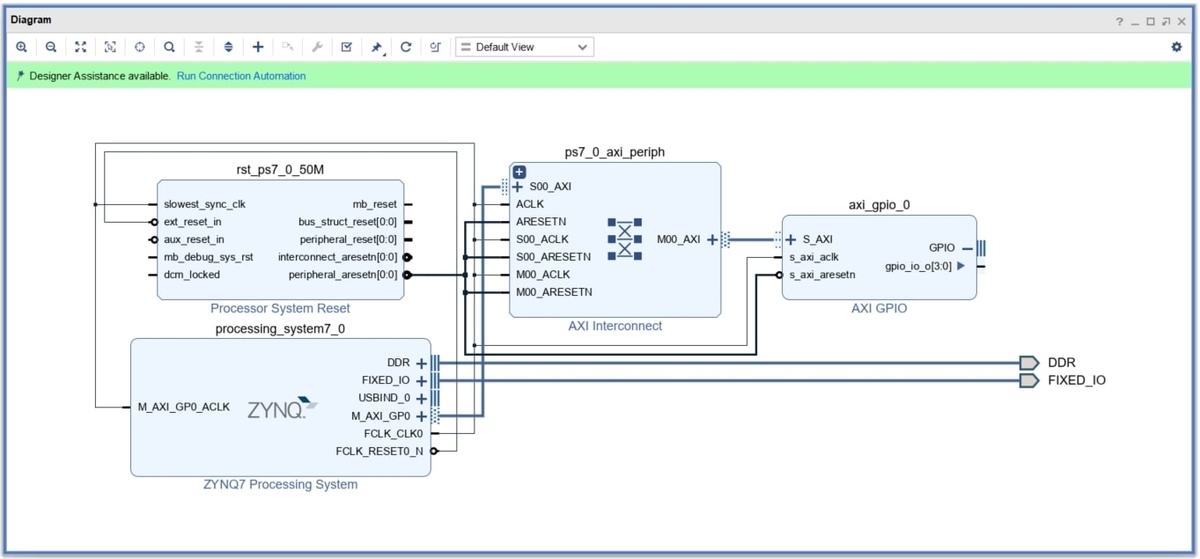1200x559 pixels.
Task: Open the Default View dropdown
Action: 525,47
